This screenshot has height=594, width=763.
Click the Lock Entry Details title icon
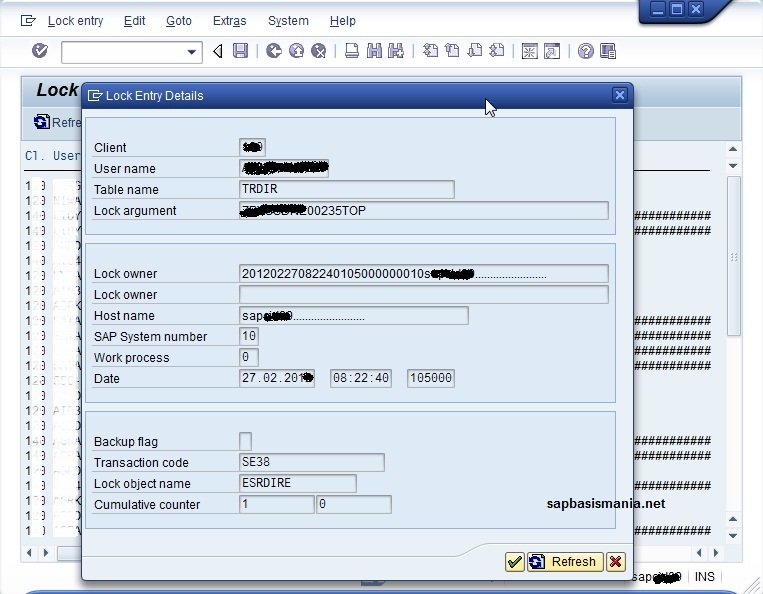(95, 95)
